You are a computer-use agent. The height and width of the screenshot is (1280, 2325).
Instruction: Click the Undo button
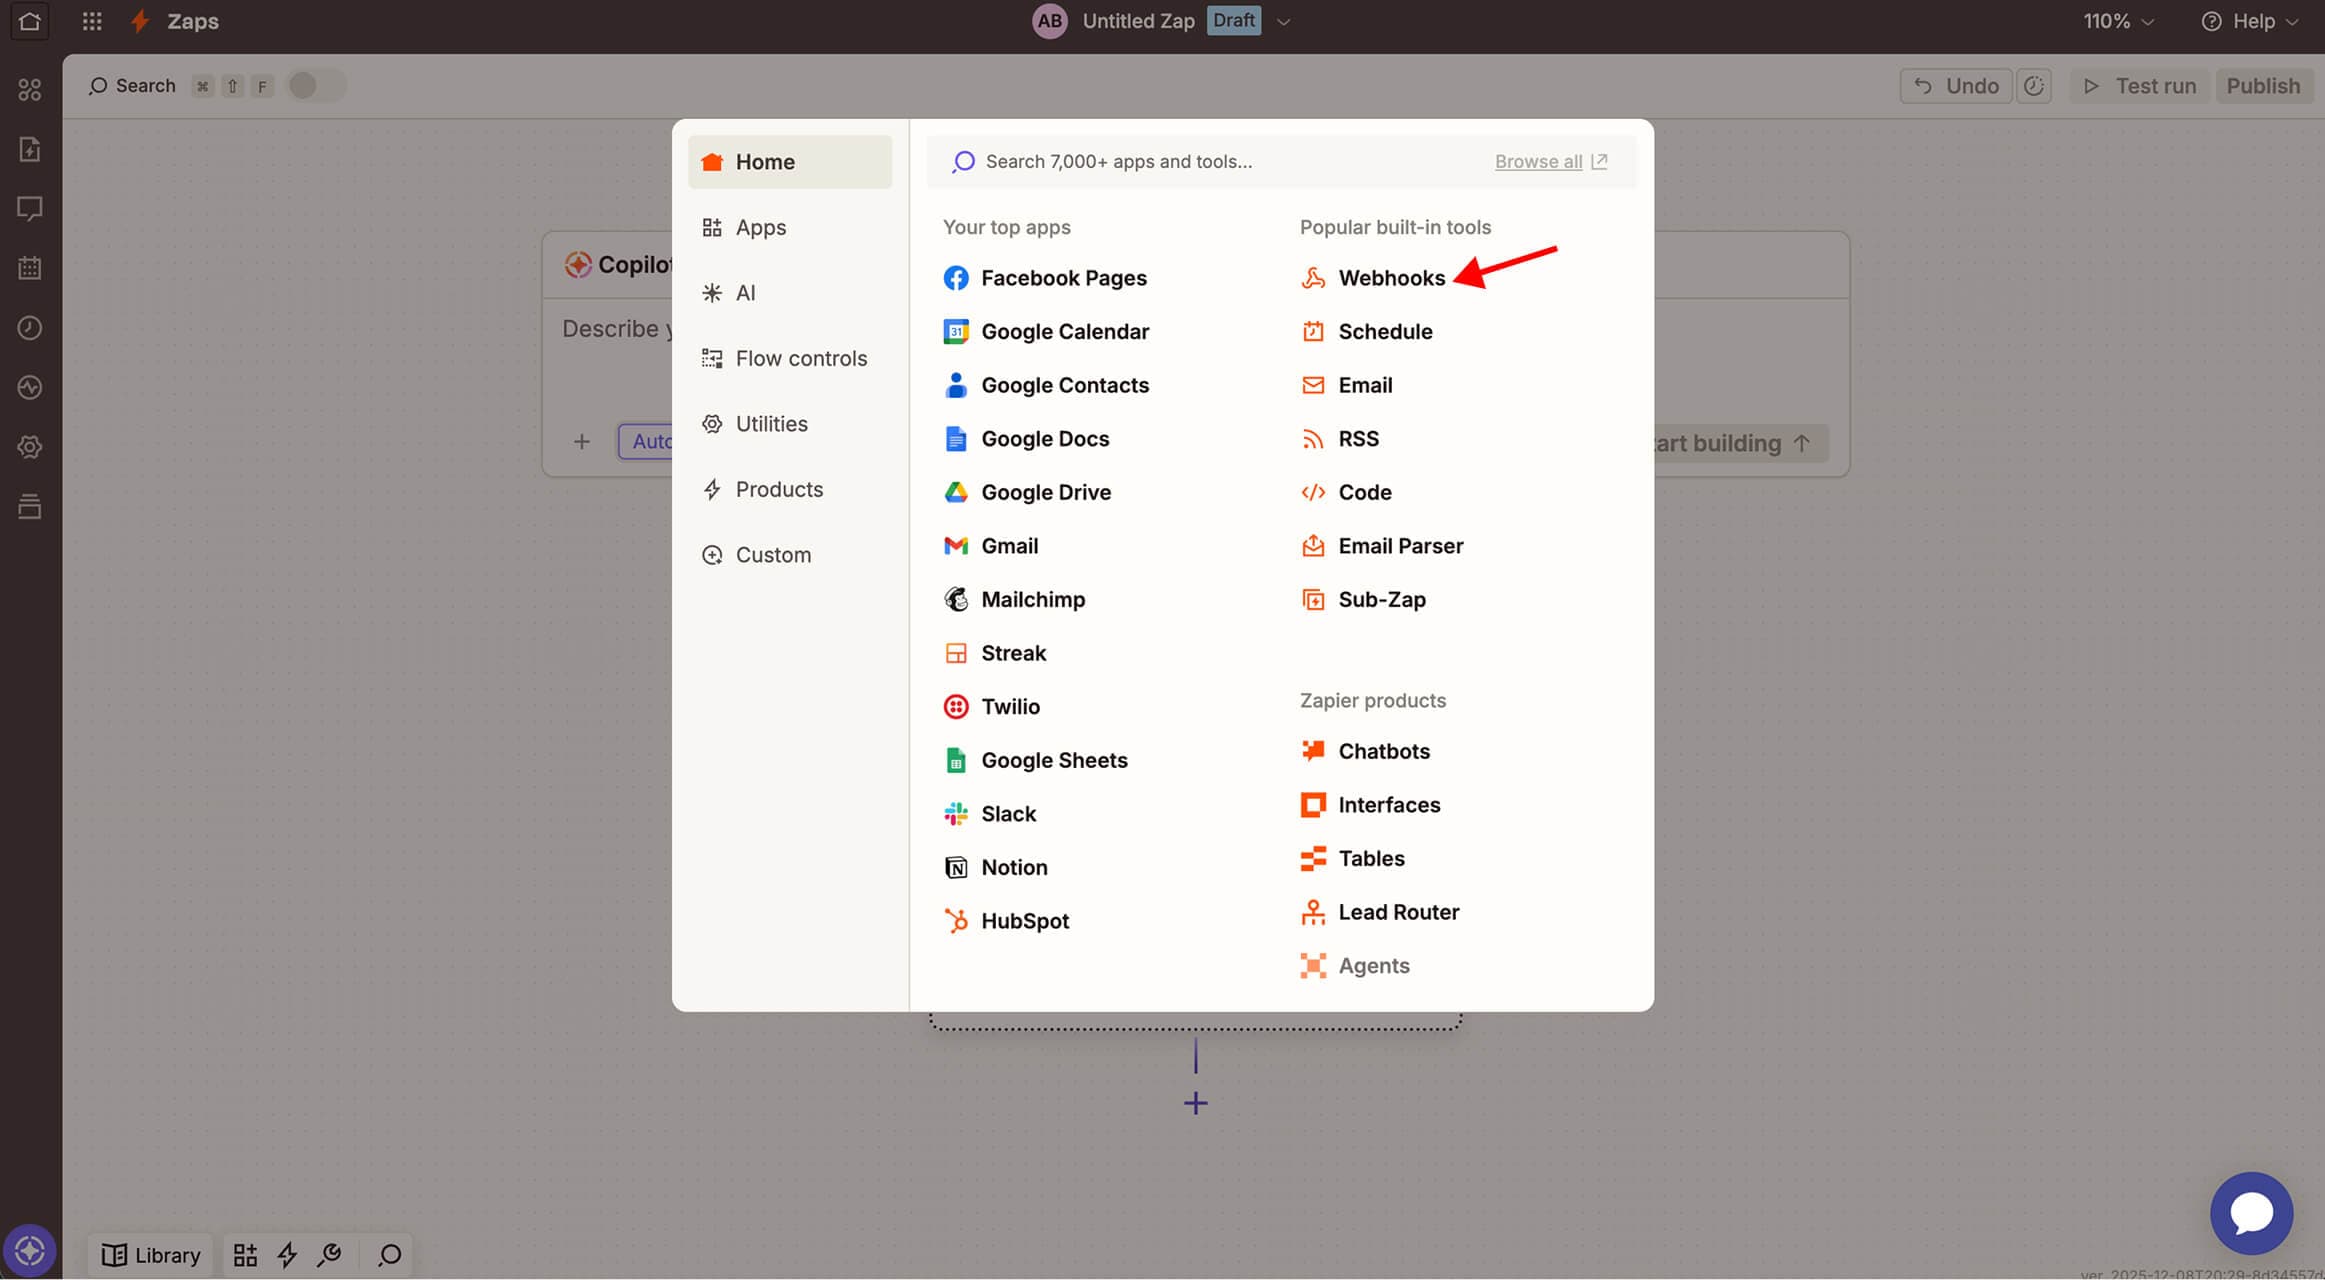coord(1955,86)
